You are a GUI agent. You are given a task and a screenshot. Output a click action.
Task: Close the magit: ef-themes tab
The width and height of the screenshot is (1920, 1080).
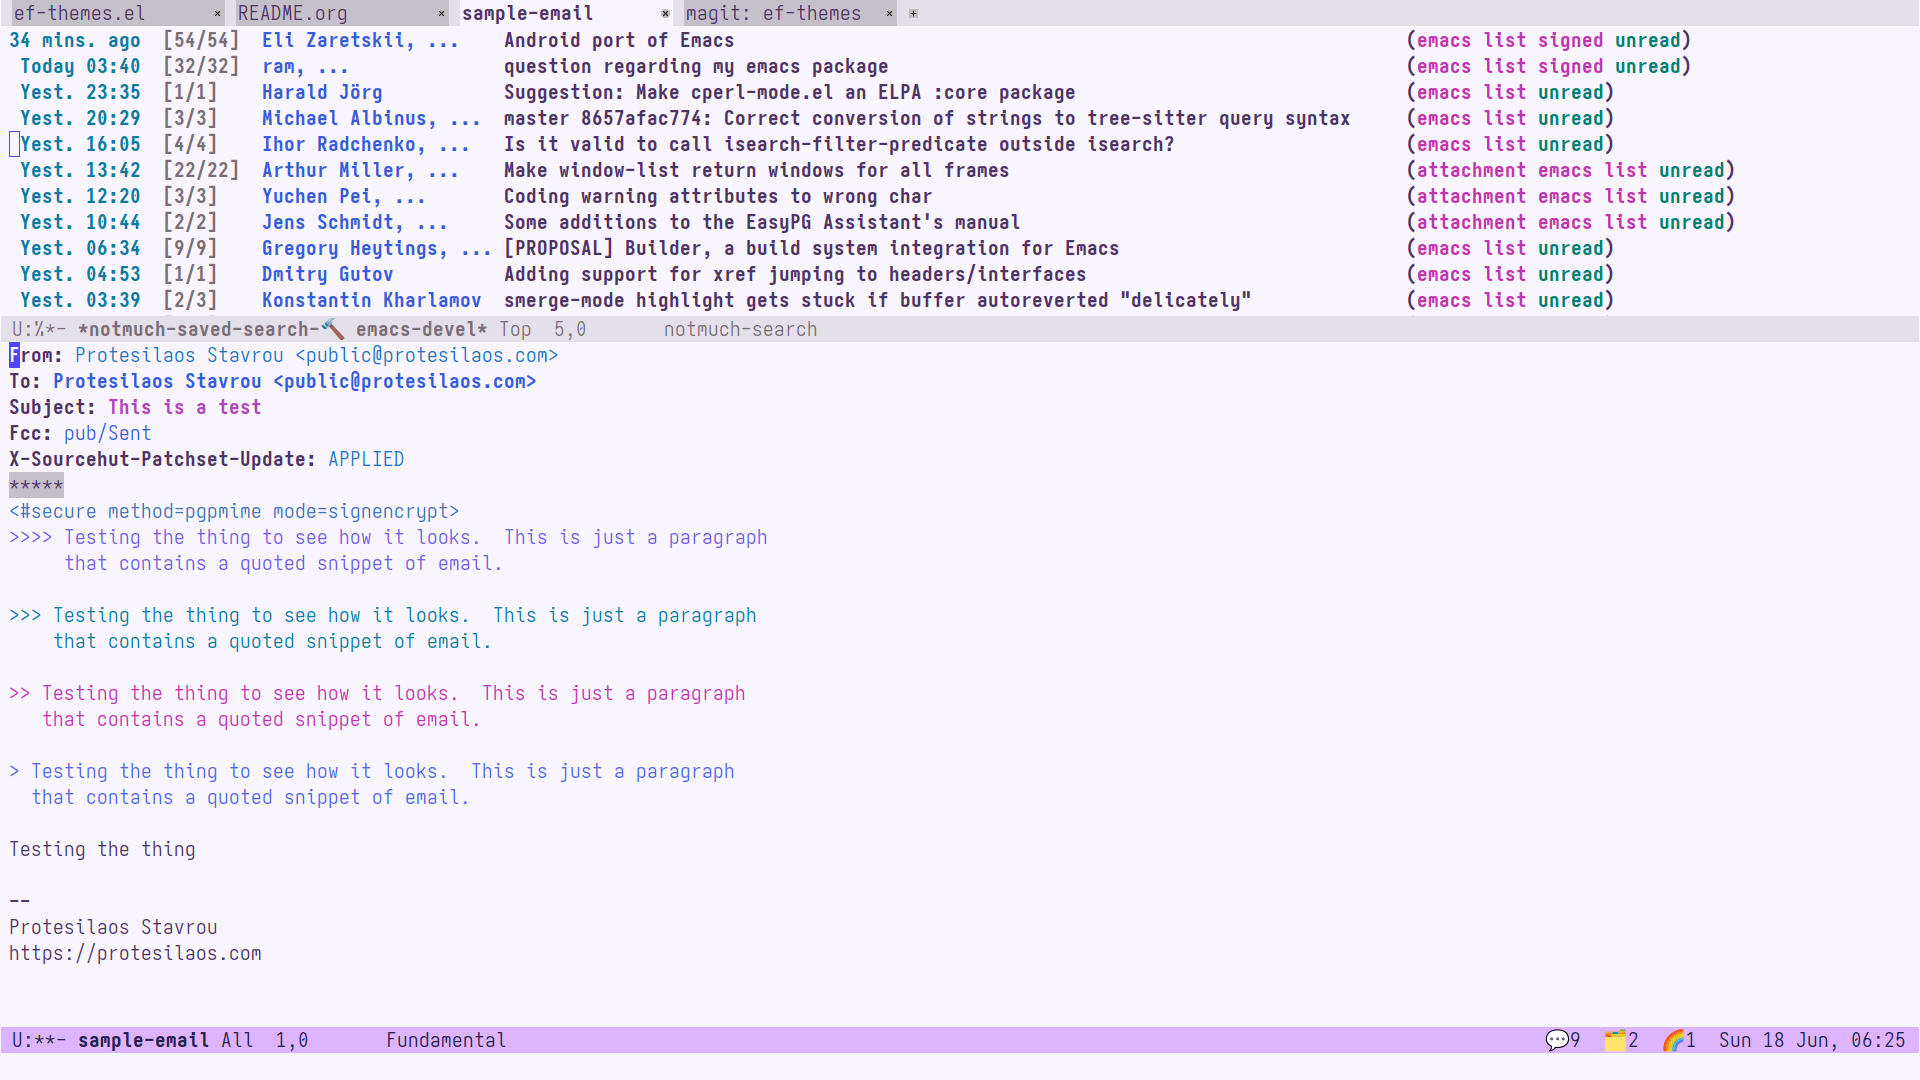click(889, 14)
